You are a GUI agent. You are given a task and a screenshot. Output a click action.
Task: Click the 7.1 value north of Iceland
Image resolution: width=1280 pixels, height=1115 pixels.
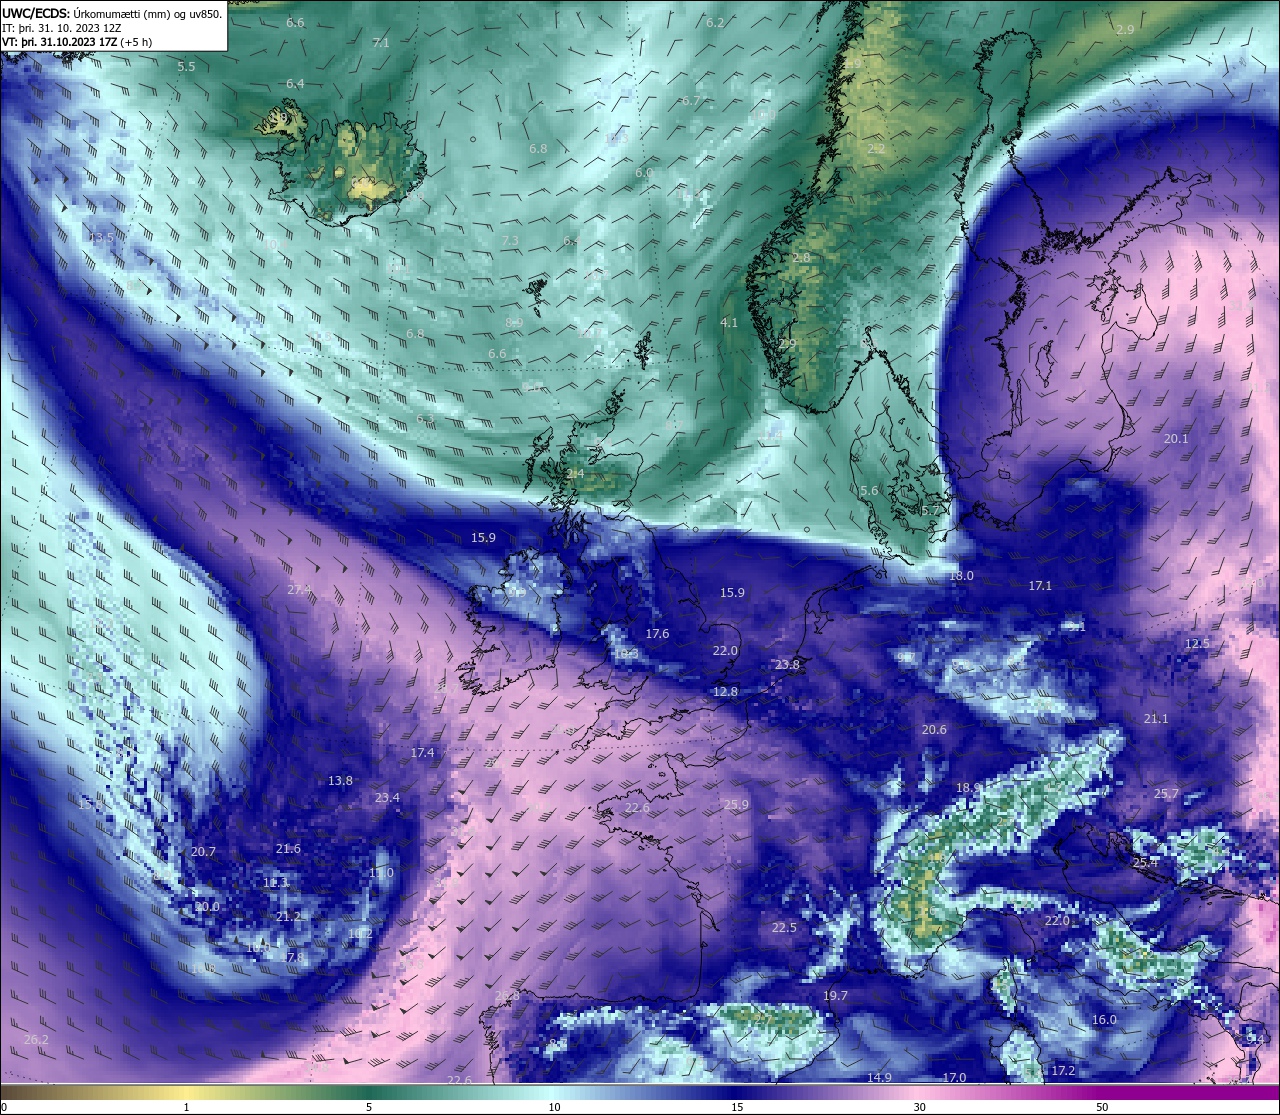click(x=380, y=43)
